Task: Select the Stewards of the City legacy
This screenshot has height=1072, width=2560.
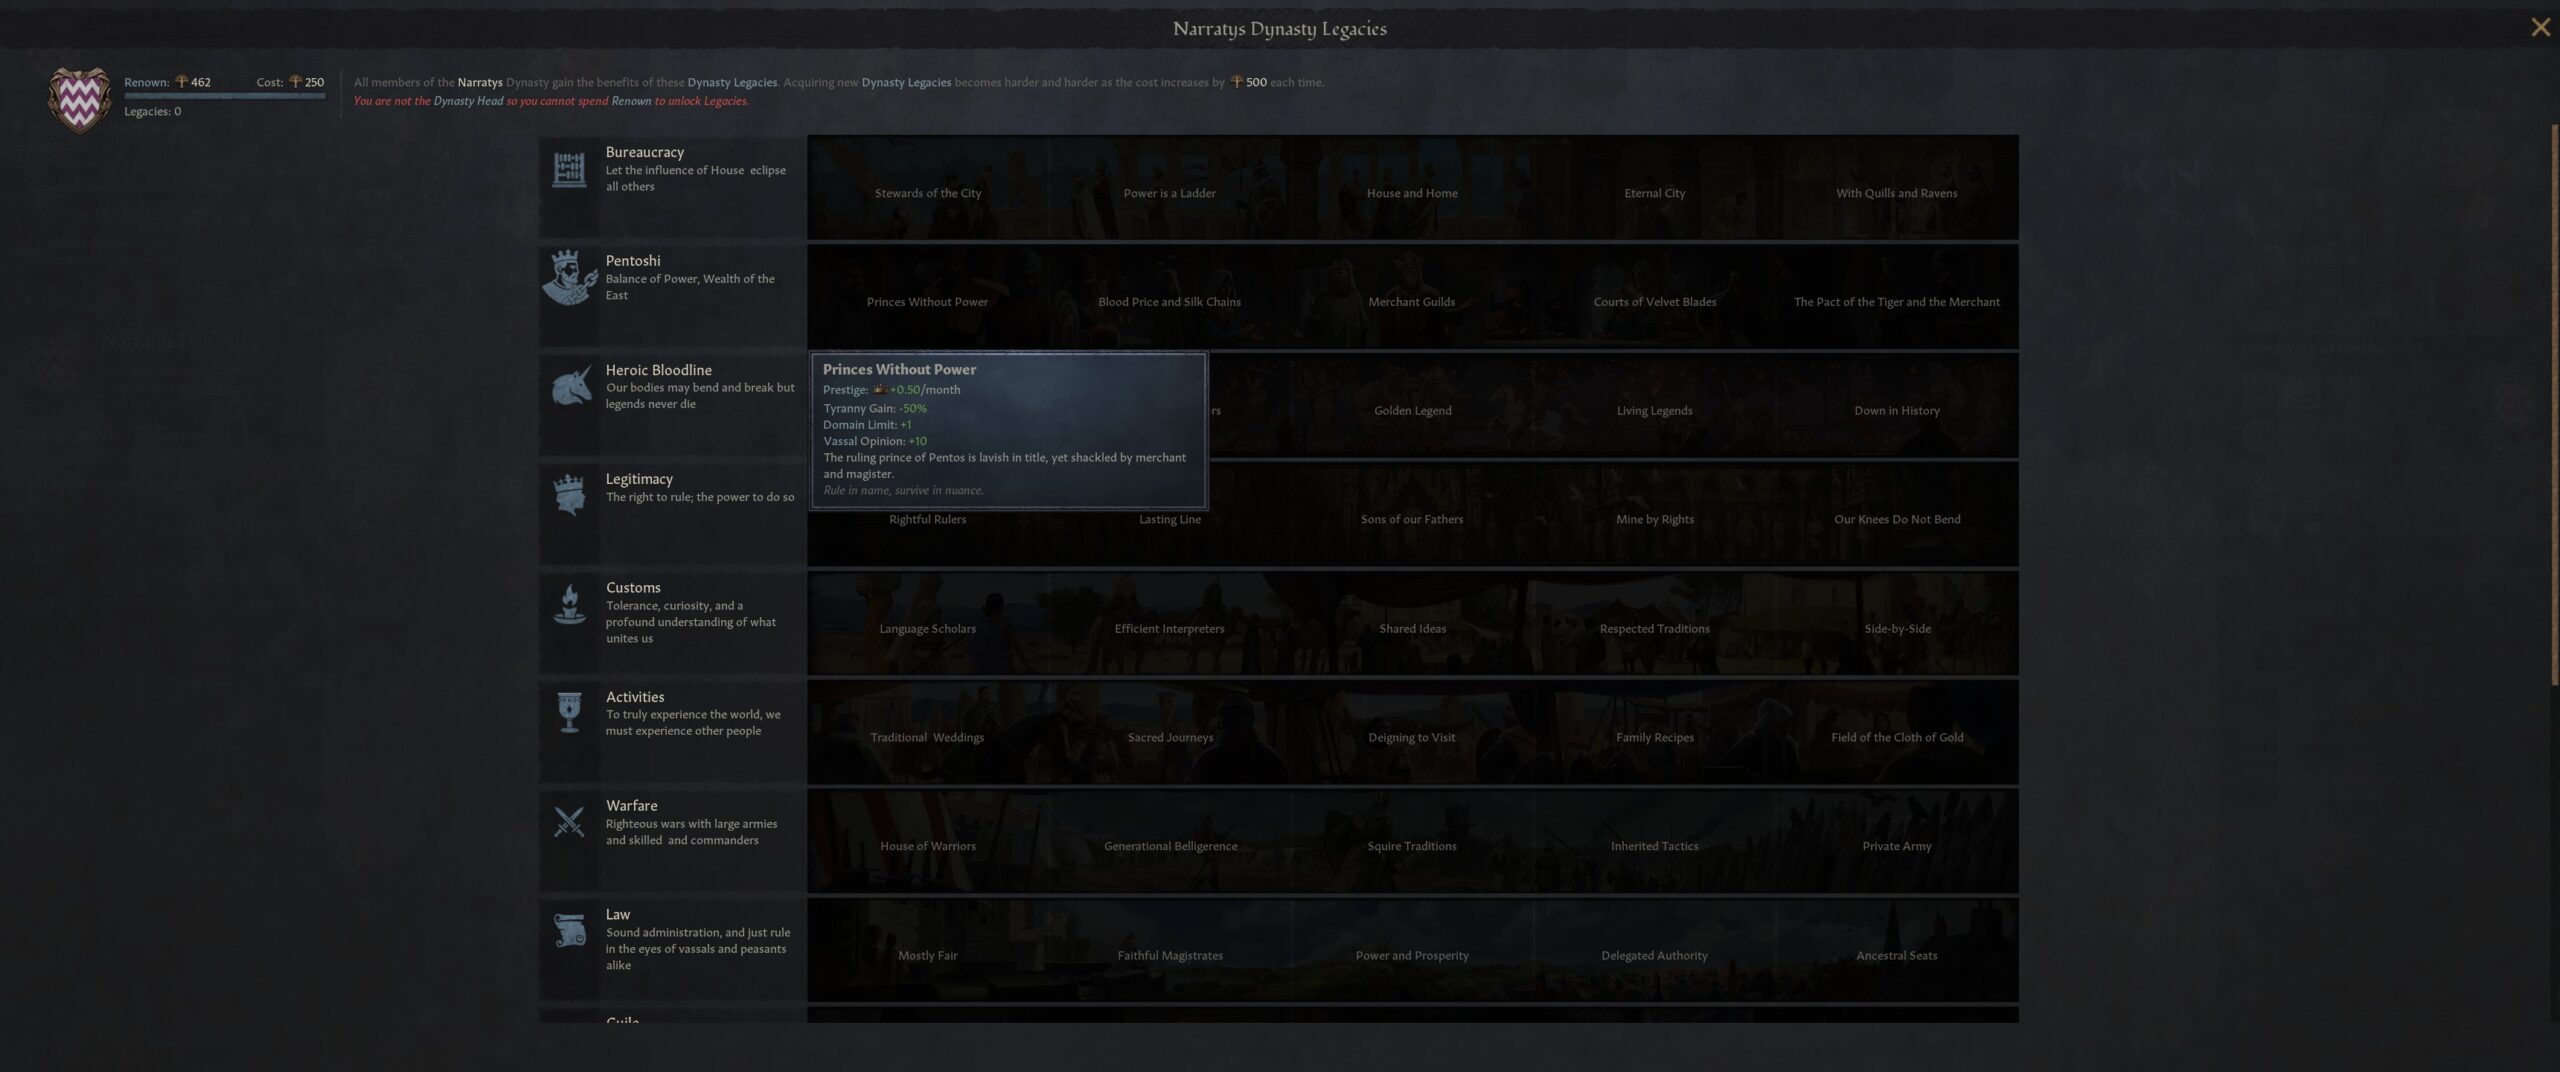Action: [x=928, y=193]
